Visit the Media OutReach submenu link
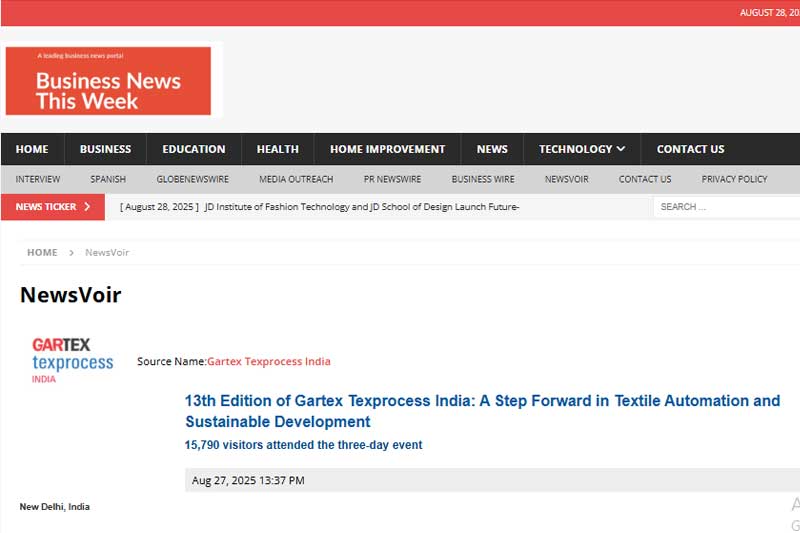This screenshot has height=533, width=800. [296, 179]
